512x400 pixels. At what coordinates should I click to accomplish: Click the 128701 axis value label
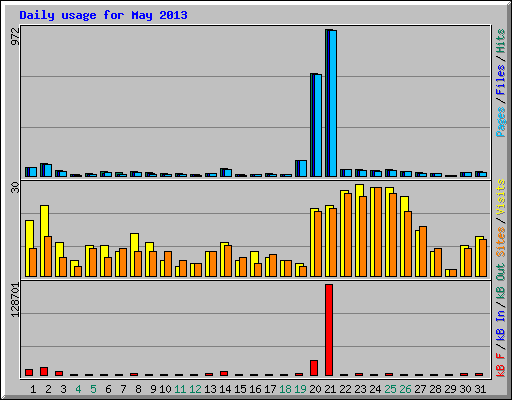click(x=15, y=300)
